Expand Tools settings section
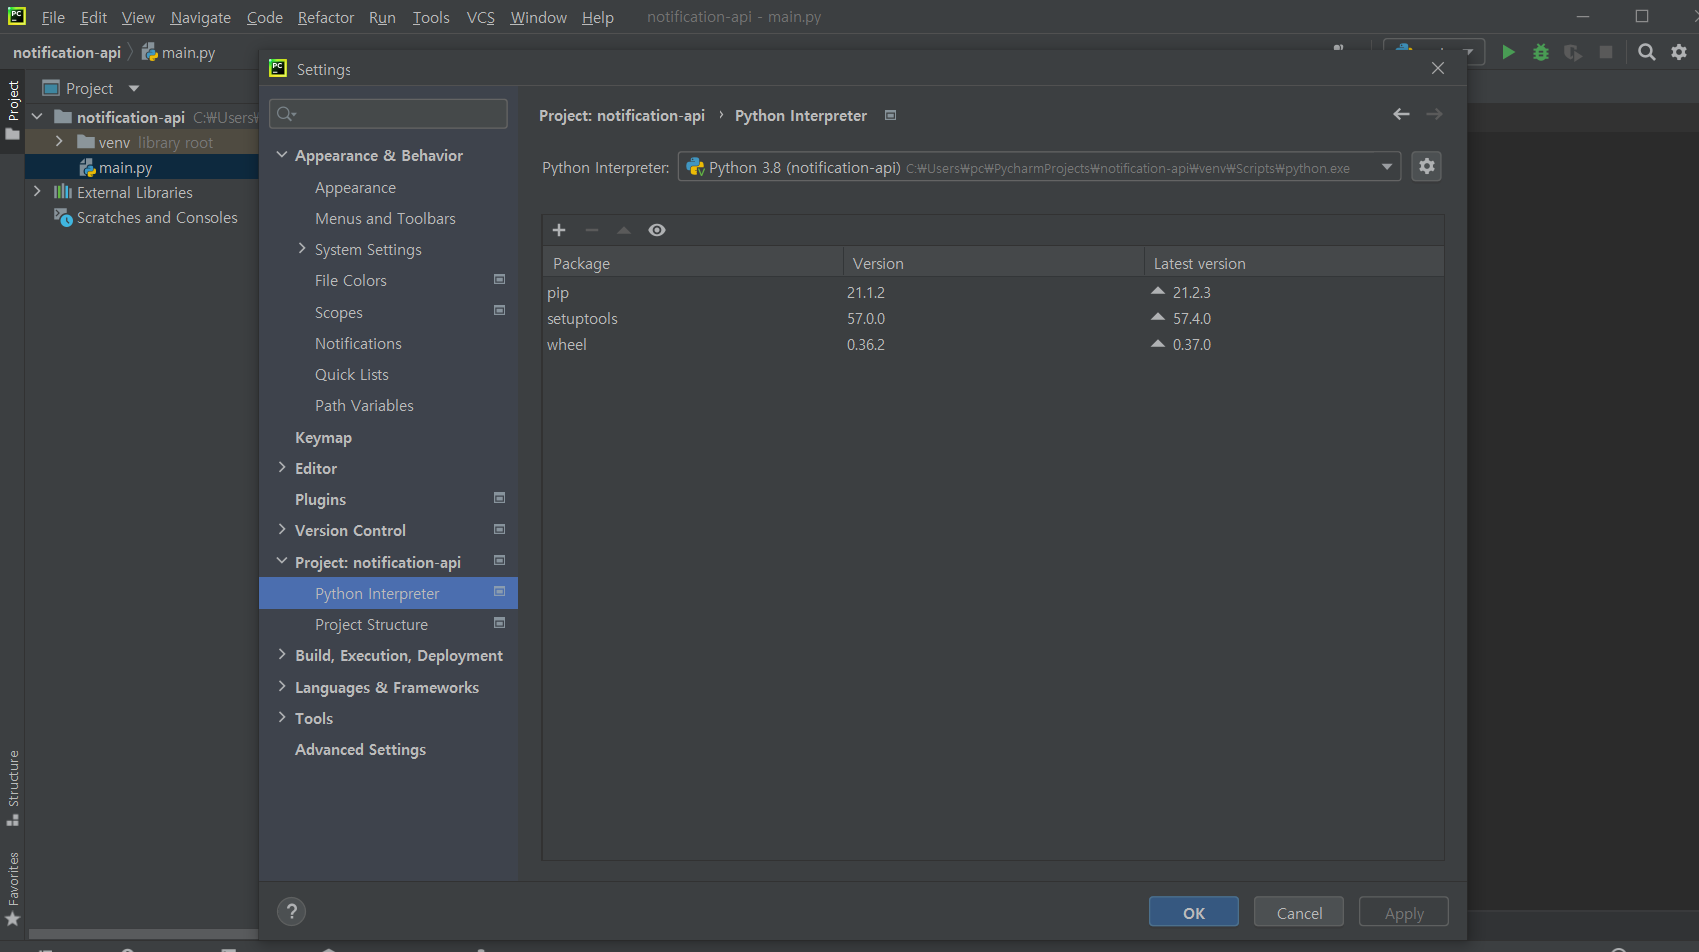The image size is (1699, 952). (x=282, y=718)
